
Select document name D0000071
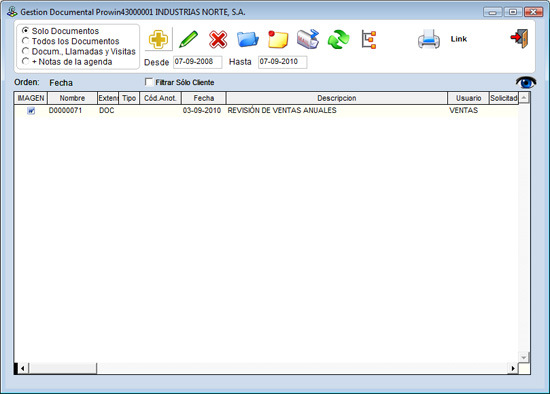pos(65,111)
